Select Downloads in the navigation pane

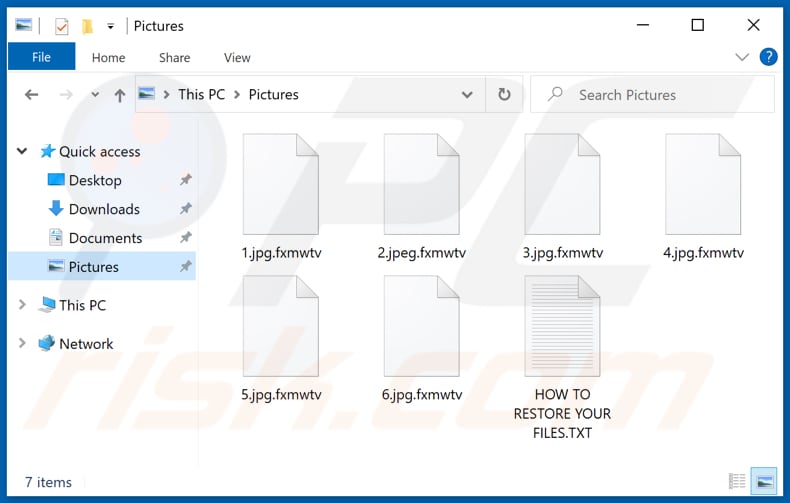click(104, 209)
